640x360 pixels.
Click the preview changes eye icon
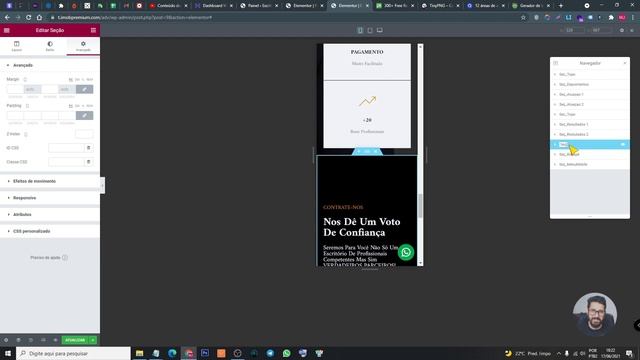[x=56, y=340]
